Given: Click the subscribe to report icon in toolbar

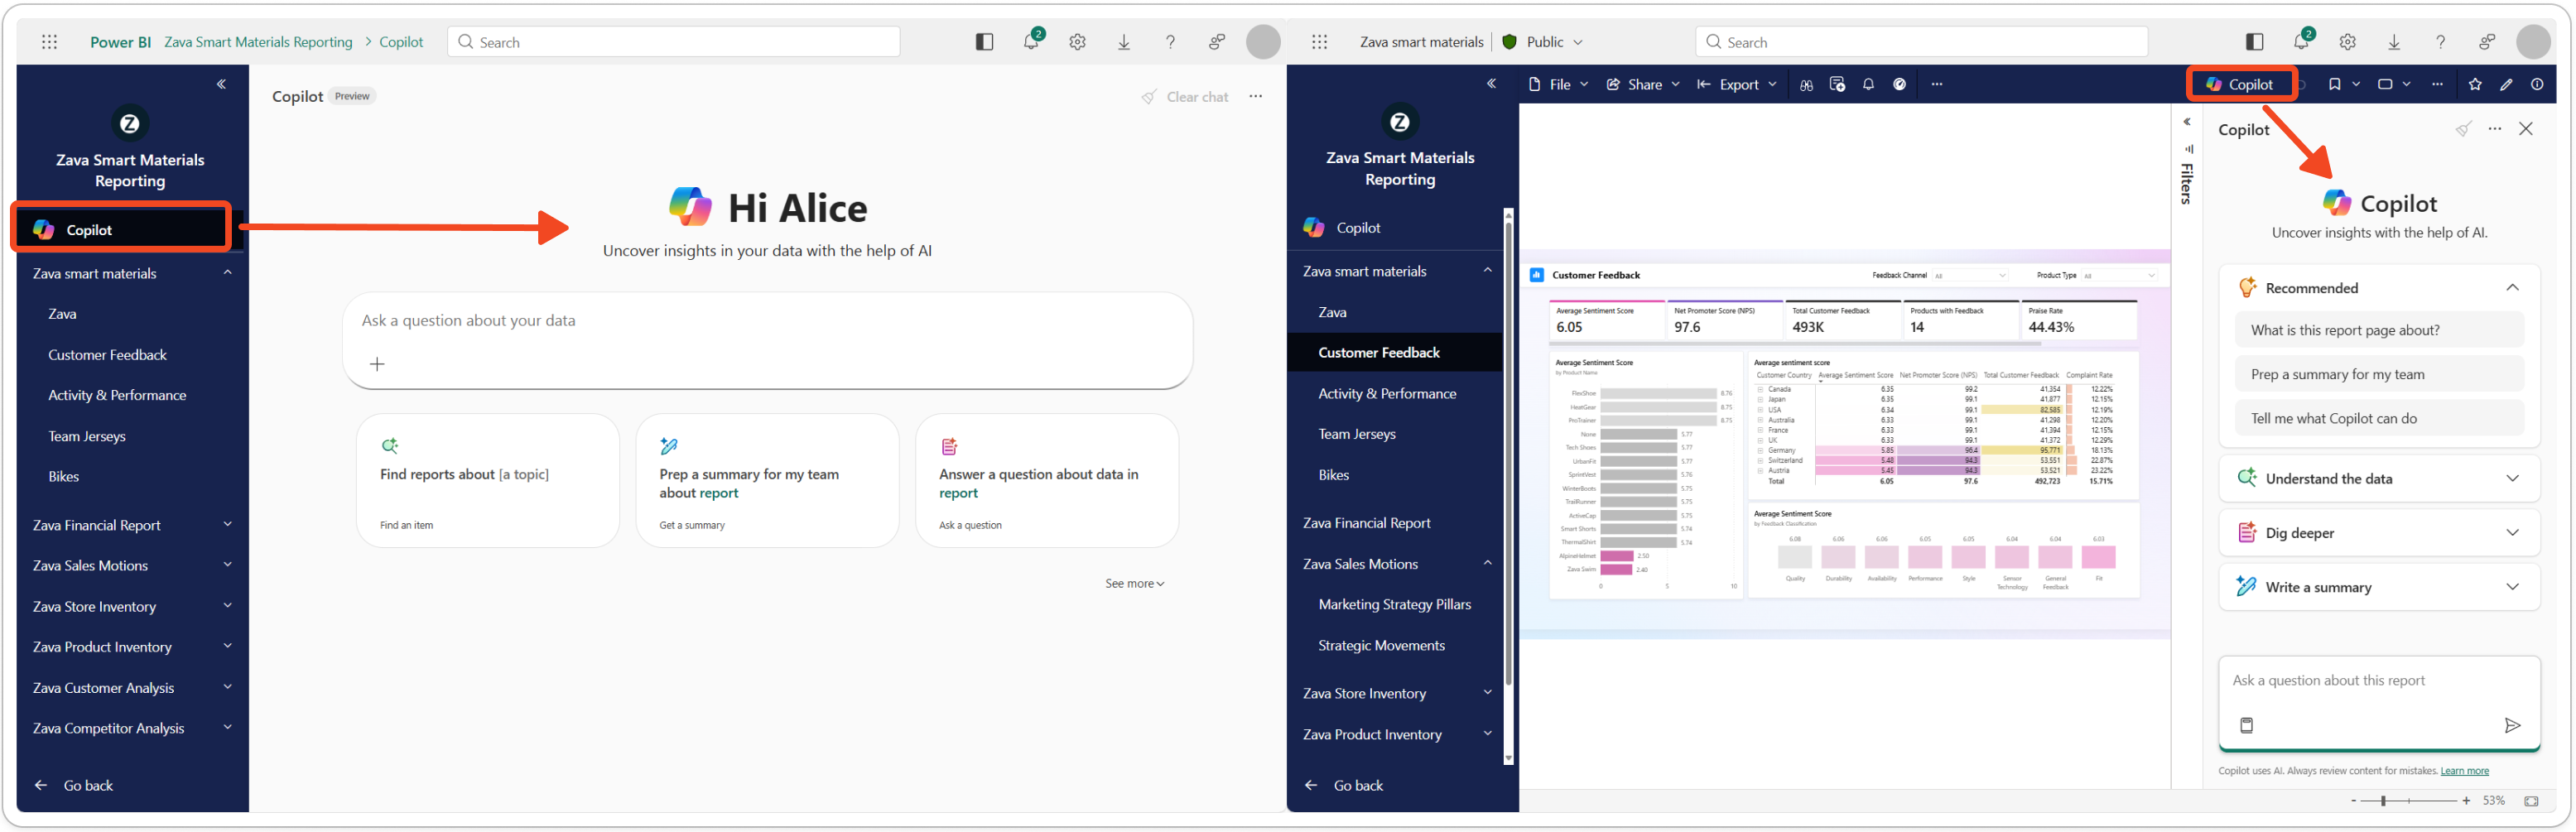Looking at the screenshot, I should click(x=1837, y=85).
